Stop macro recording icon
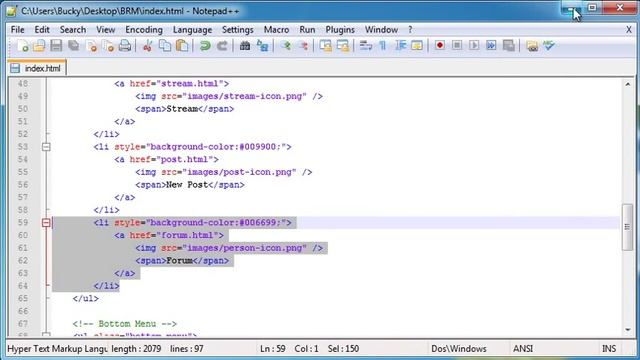This screenshot has width=640, height=360. [x=457, y=45]
